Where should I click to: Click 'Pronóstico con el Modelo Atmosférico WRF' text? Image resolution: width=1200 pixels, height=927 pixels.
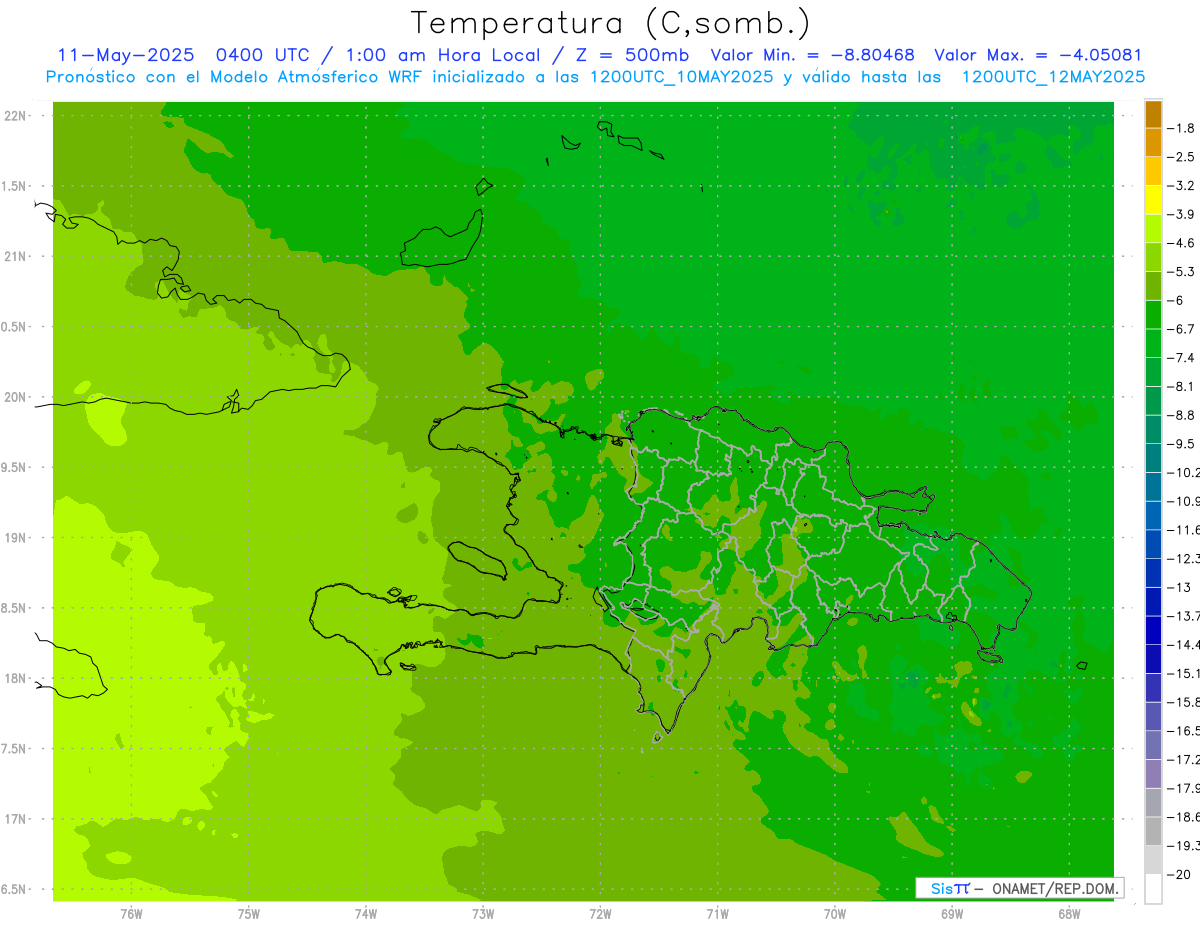236,77
